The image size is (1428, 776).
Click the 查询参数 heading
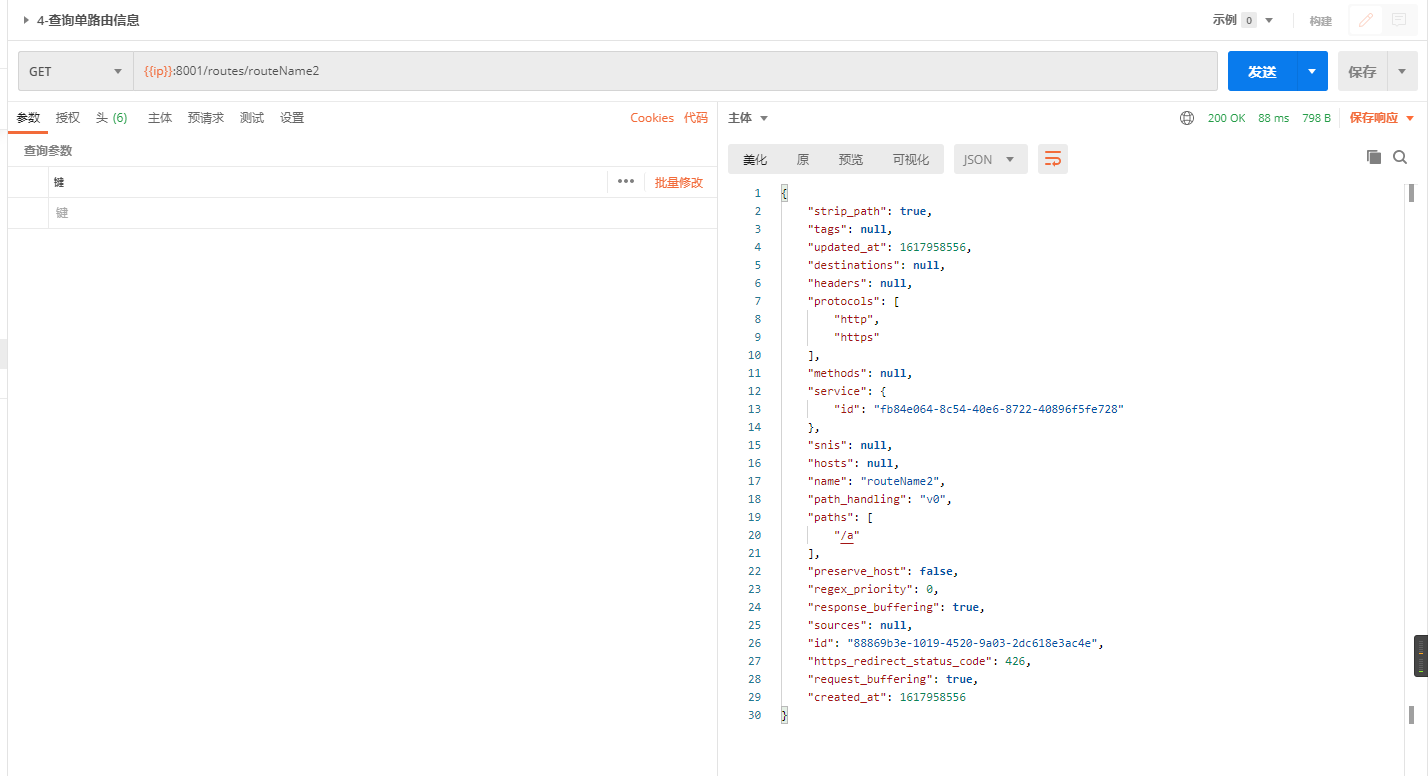point(48,151)
